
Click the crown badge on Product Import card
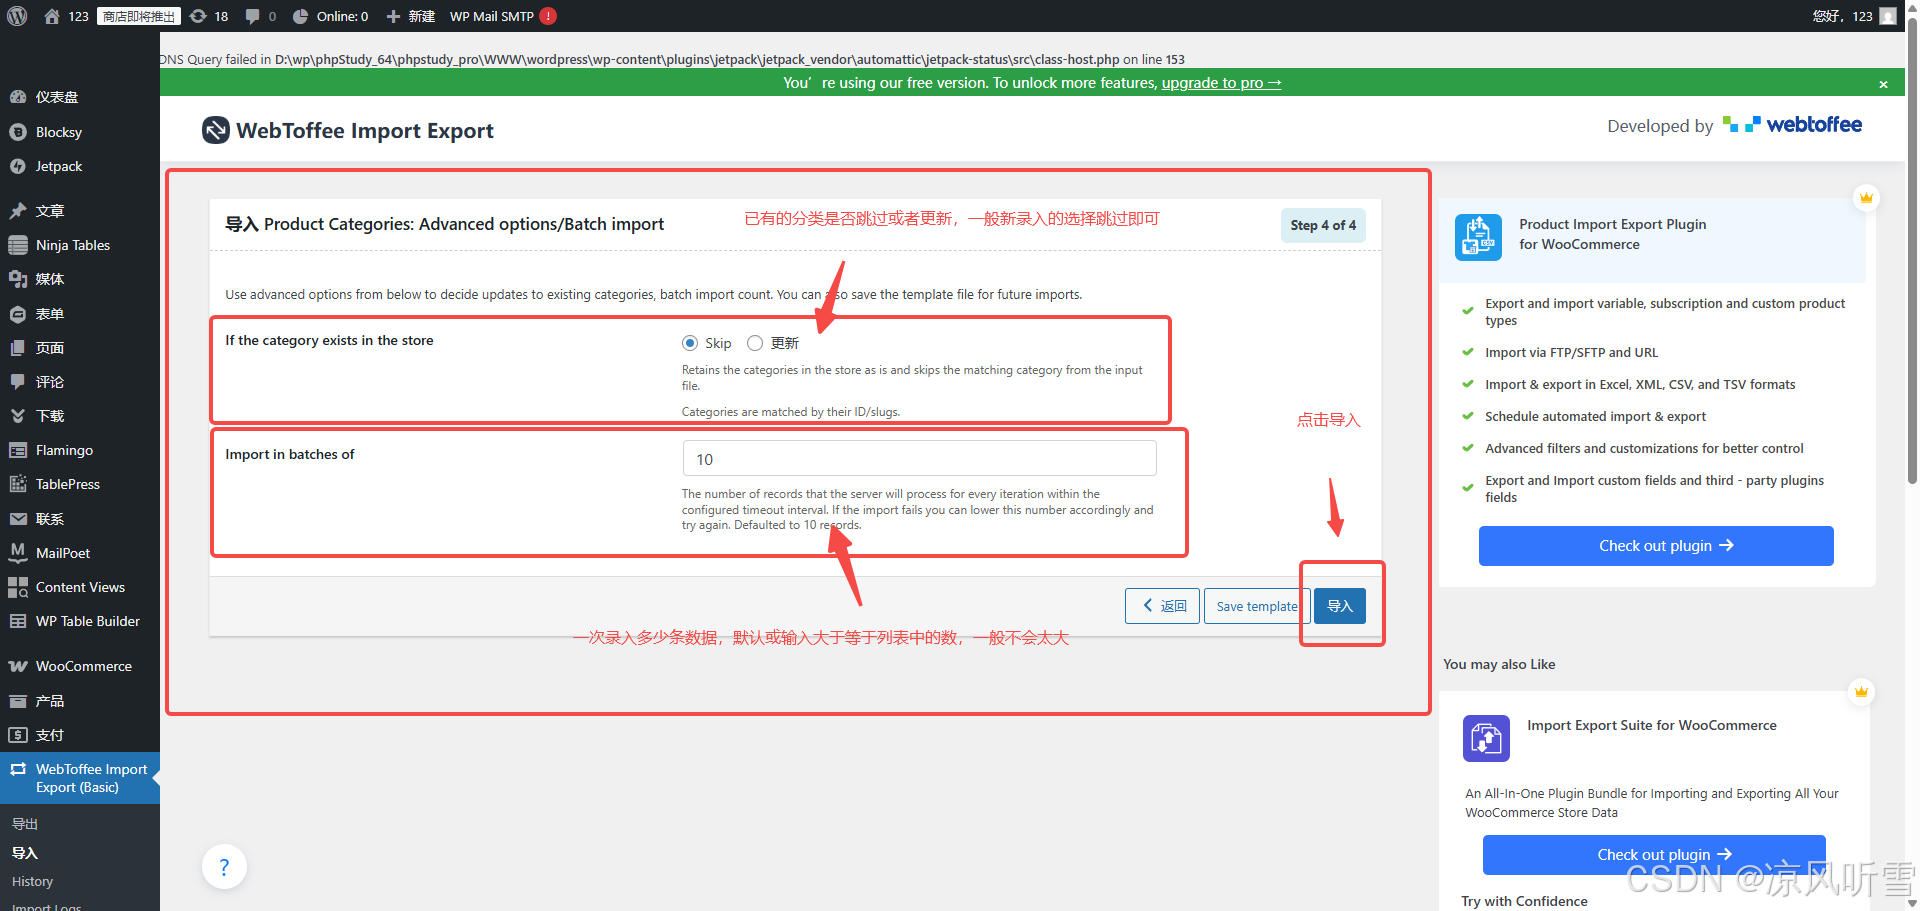click(x=1866, y=197)
